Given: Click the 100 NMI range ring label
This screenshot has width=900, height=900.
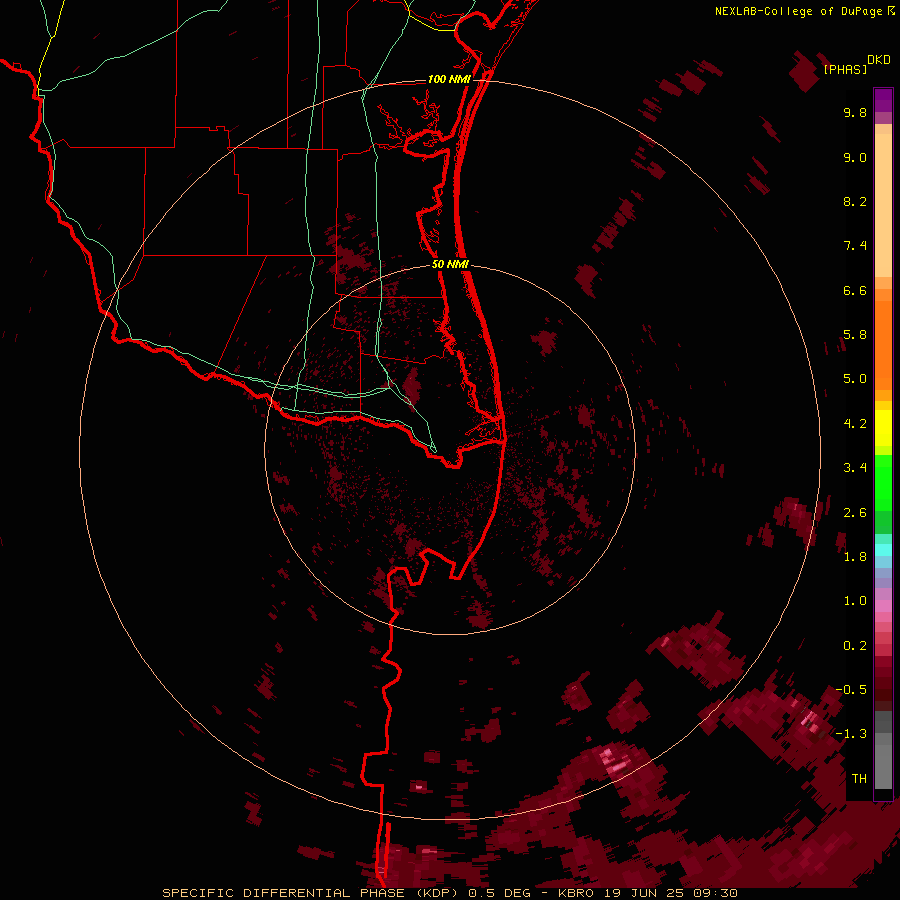Looking at the screenshot, I should (x=449, y=79).
